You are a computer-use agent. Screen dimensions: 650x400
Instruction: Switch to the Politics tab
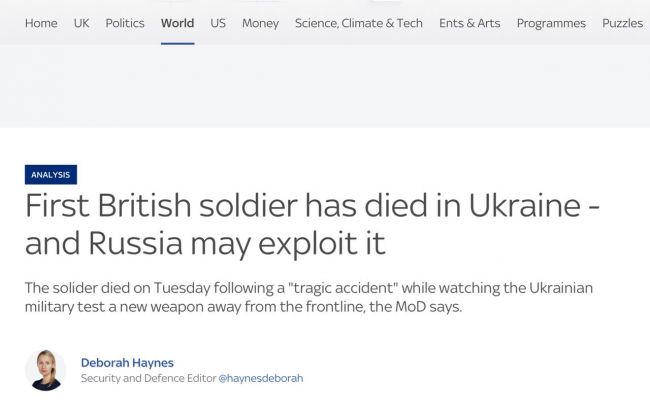(x=125, y=23)
